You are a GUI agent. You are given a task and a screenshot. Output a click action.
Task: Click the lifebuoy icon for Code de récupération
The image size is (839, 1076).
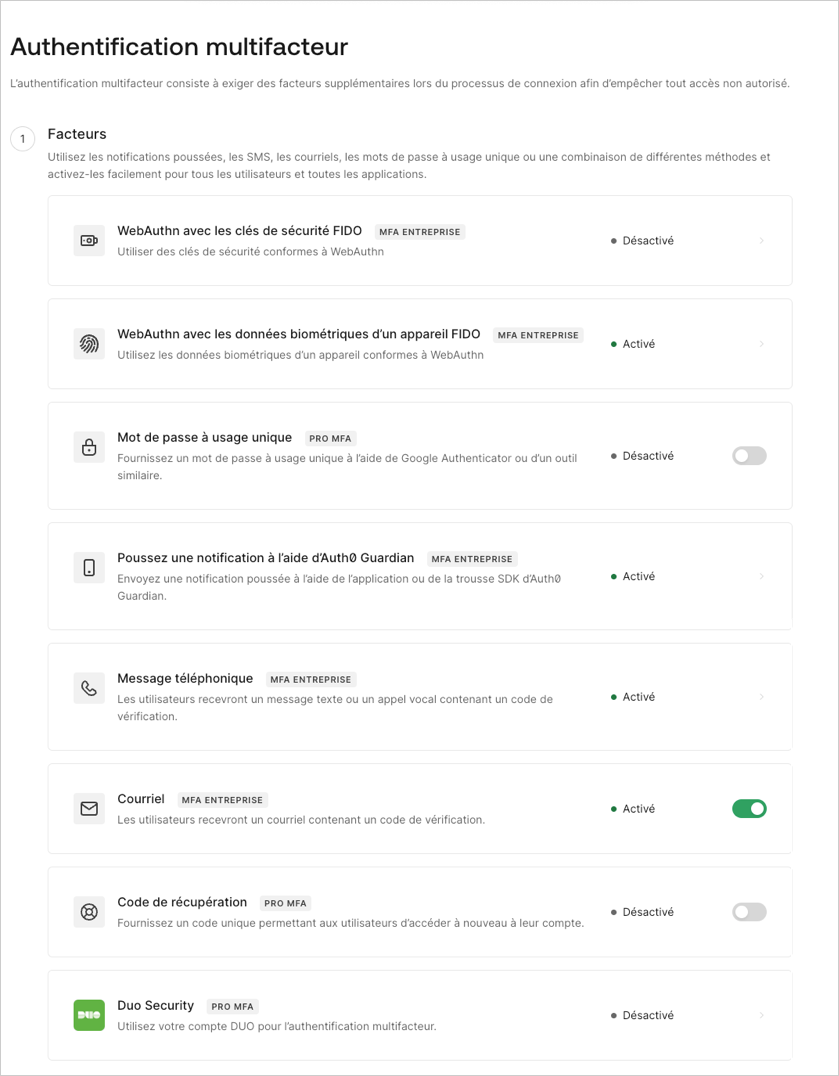click(x=89, y=911)
